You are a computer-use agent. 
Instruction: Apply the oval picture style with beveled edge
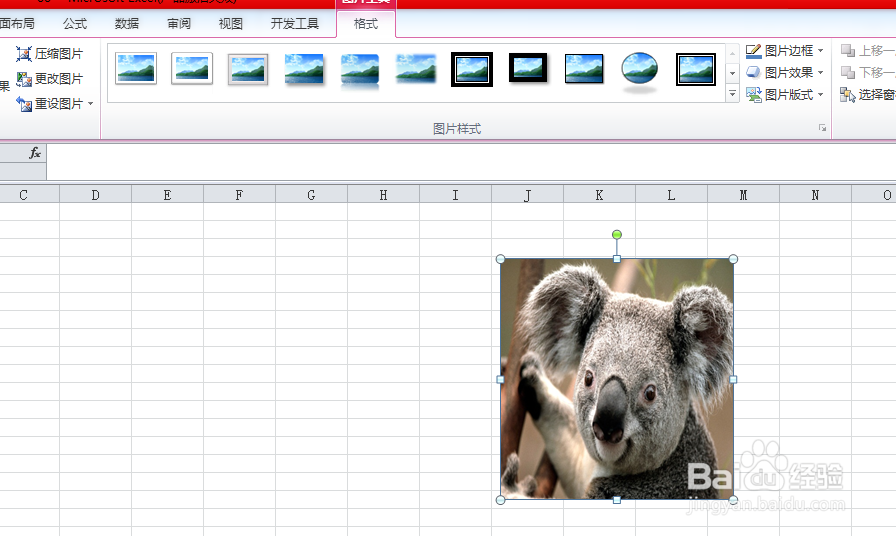pos(639,71)
